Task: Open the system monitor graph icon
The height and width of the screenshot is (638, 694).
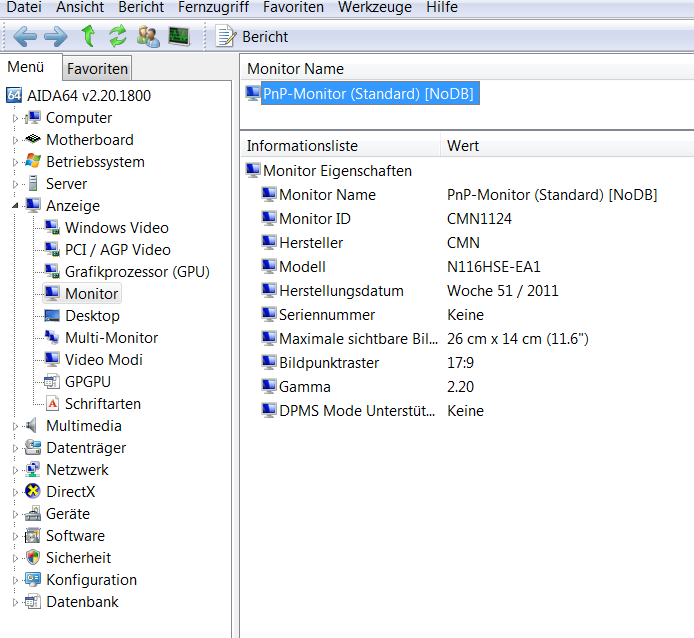Action: pos(179,36)
